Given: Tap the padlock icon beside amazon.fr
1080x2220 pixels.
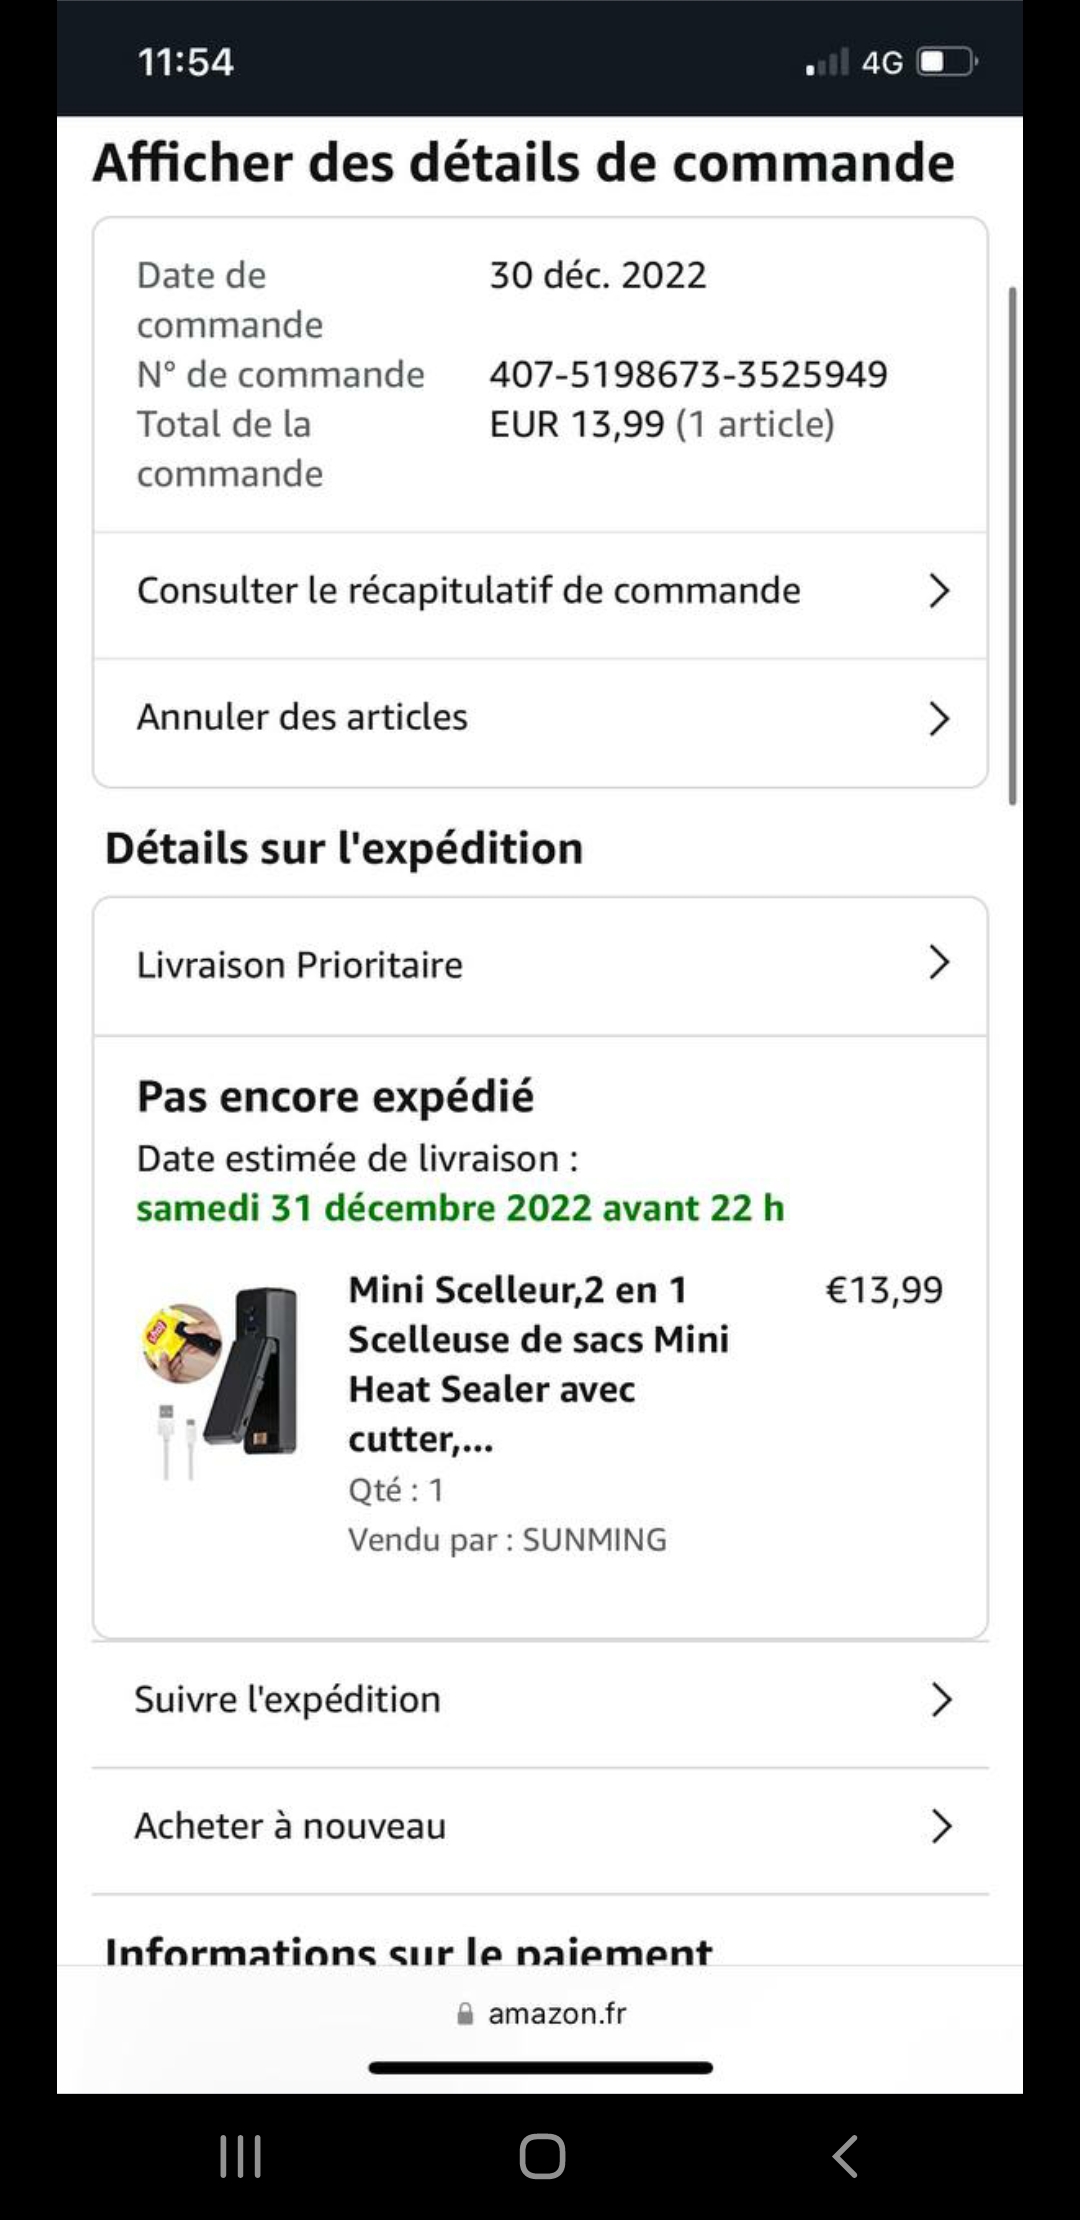Looking at the screenshot, I should coord(465,2013).
